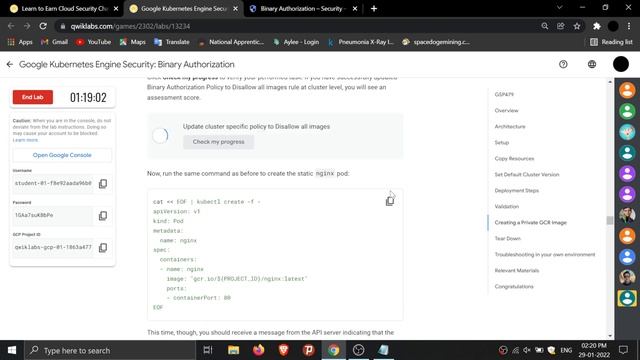Click Check my progress button
This screenshot has height=360, width=640.
(x=218, y=142)
